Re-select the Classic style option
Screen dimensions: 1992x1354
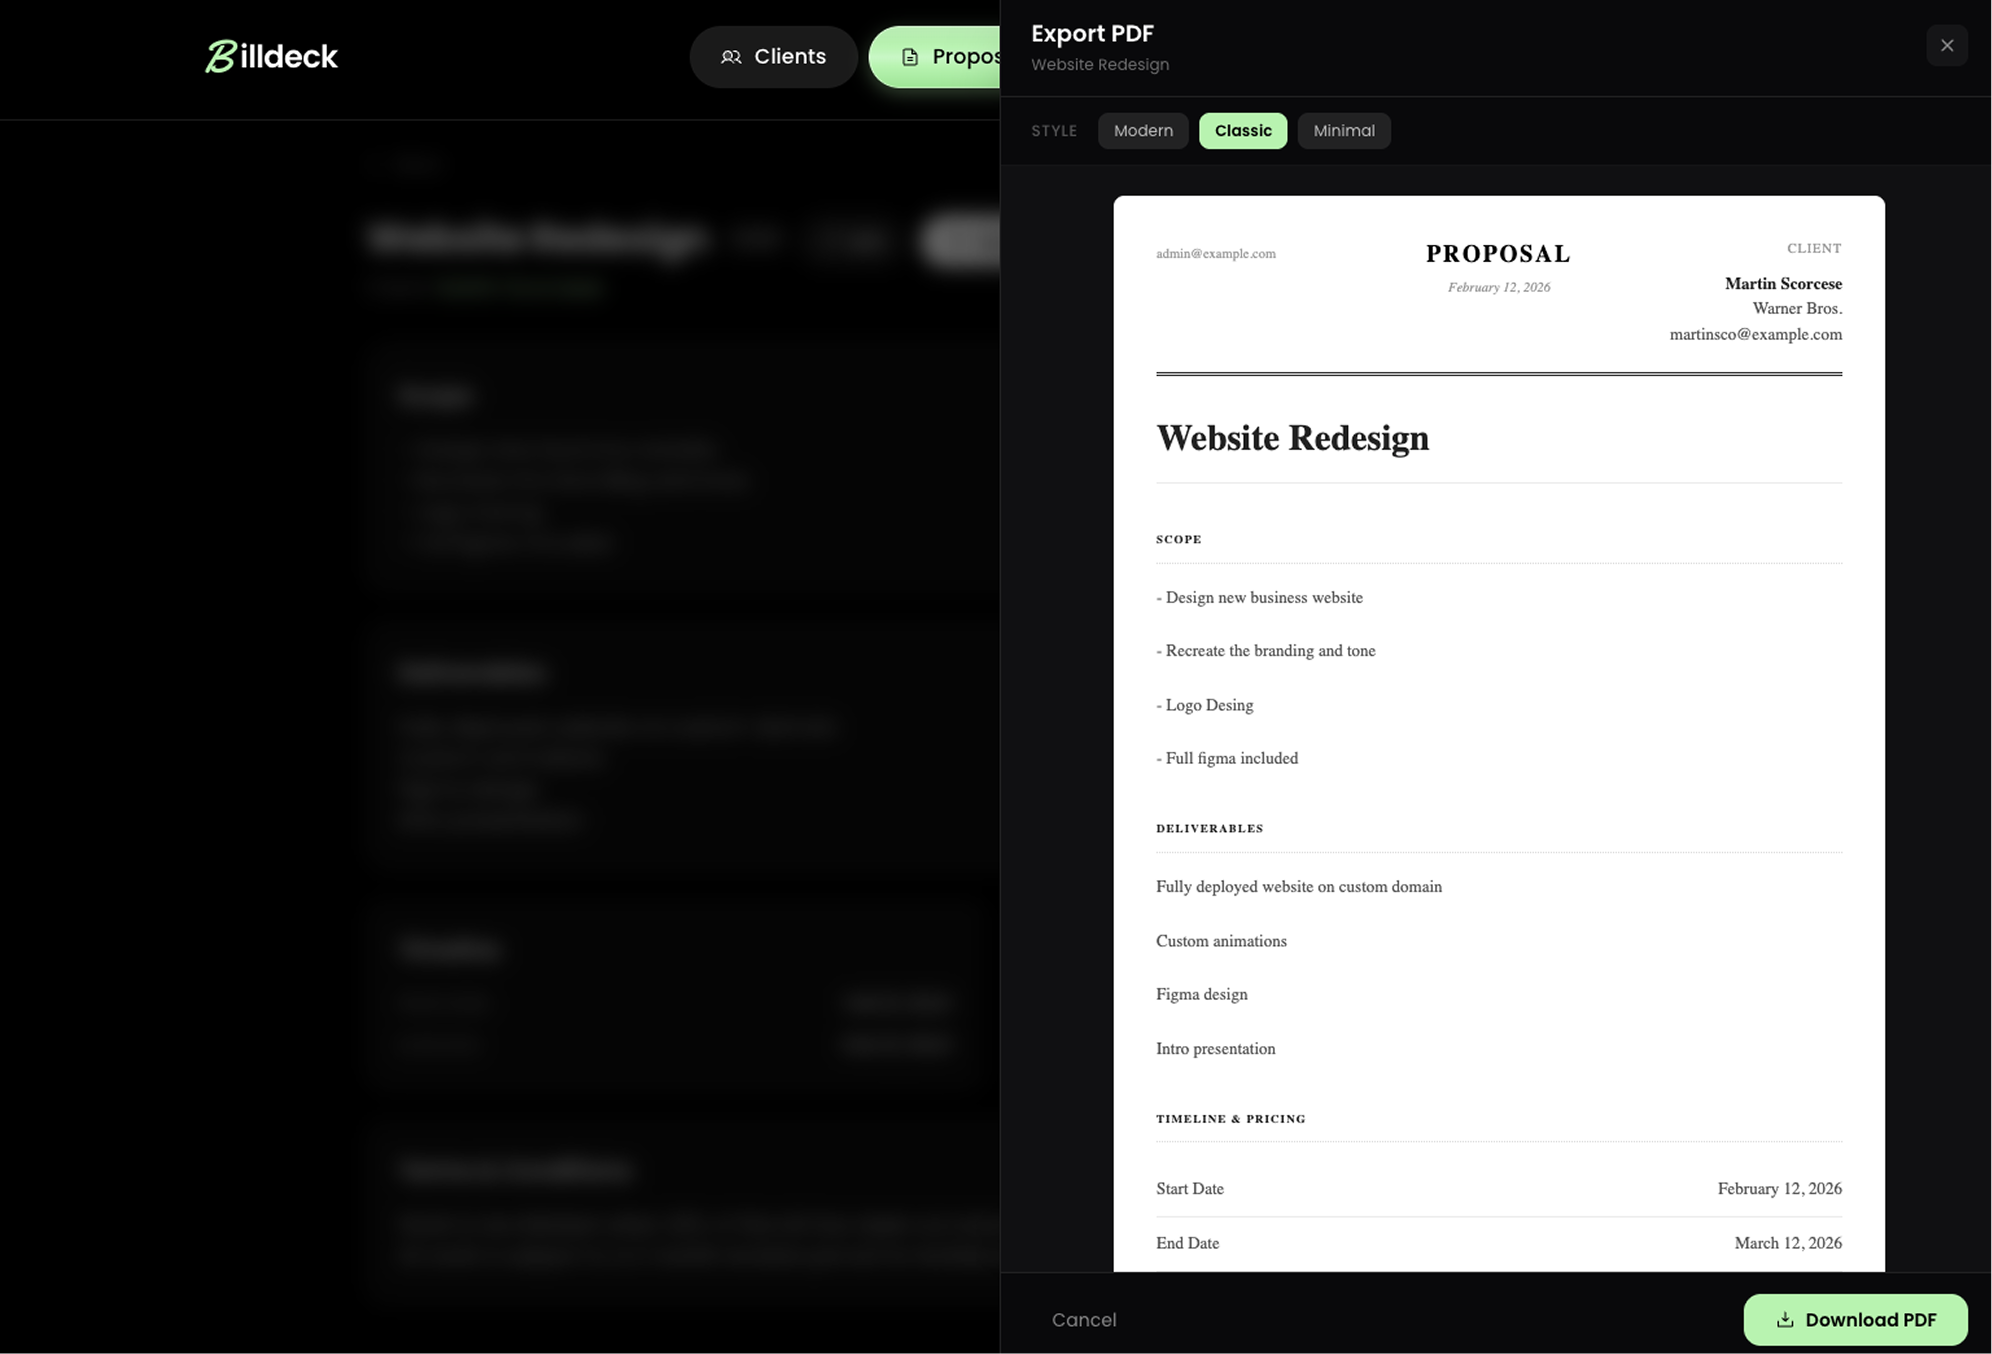tap(1242, 130)
